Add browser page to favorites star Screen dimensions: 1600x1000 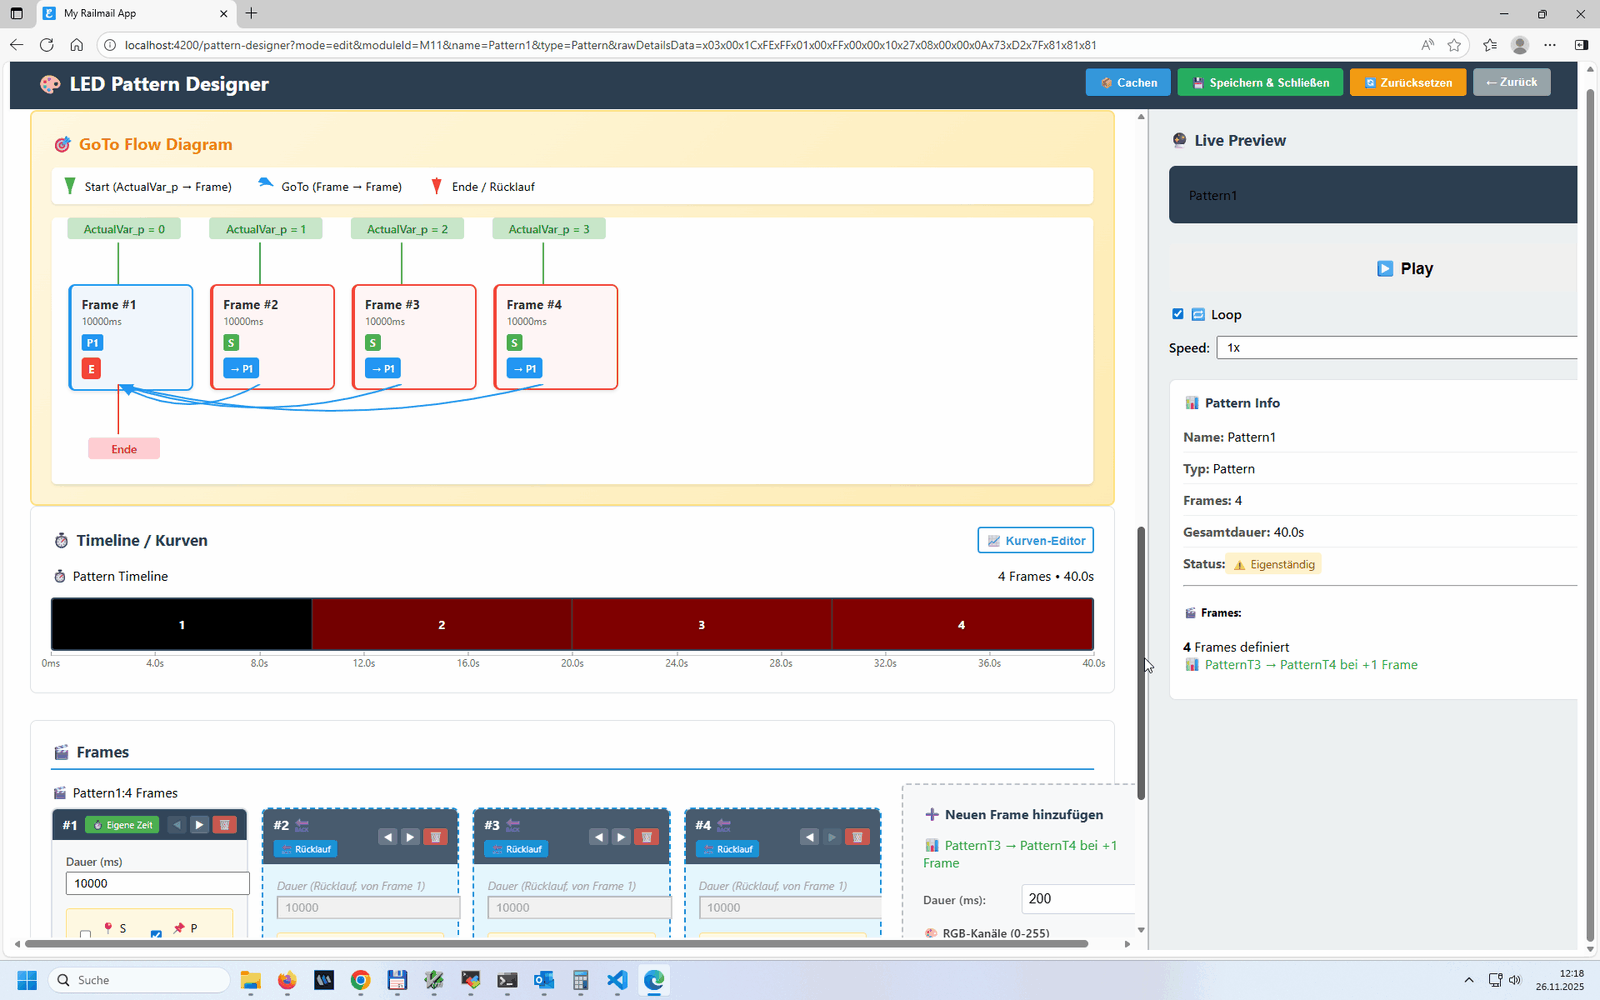[x=1454, y=45]
